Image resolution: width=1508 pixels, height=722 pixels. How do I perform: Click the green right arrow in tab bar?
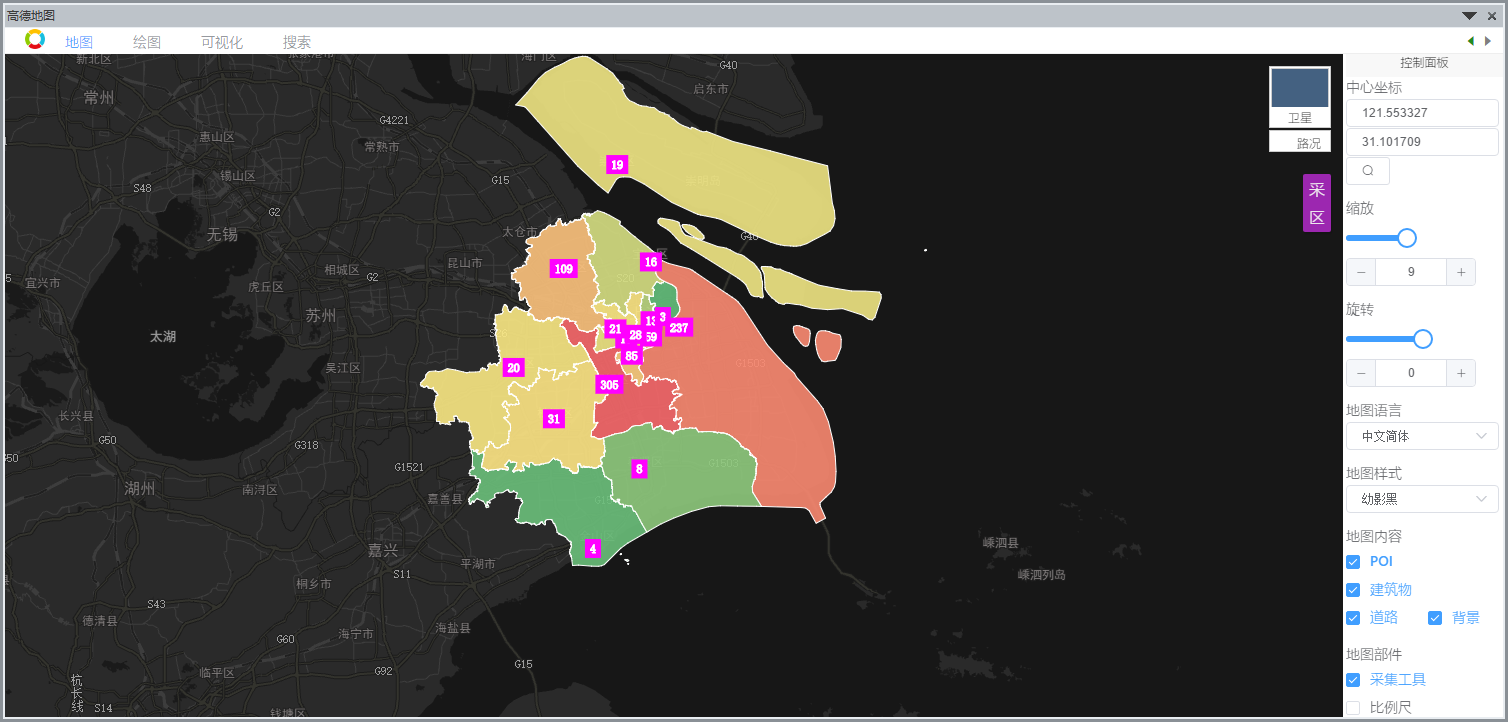(1488, 41)
